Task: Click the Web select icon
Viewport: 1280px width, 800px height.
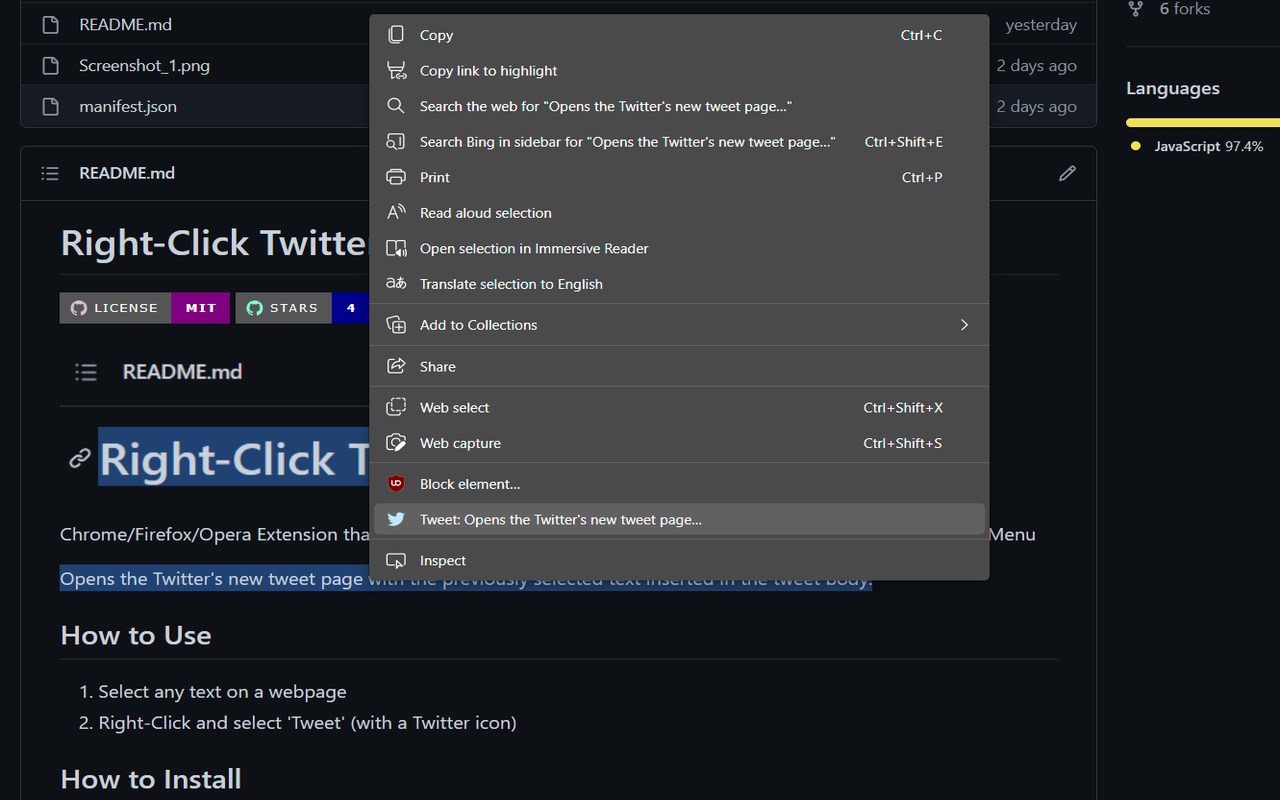Action: click(396, 407)
